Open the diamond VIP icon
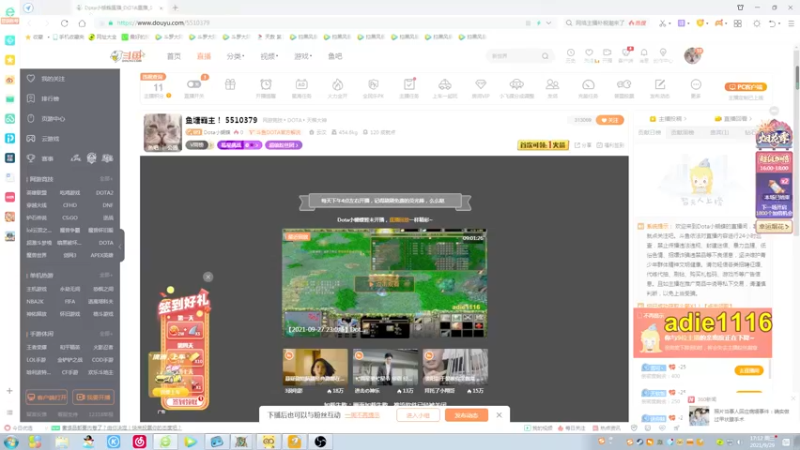 click(481, 84)
